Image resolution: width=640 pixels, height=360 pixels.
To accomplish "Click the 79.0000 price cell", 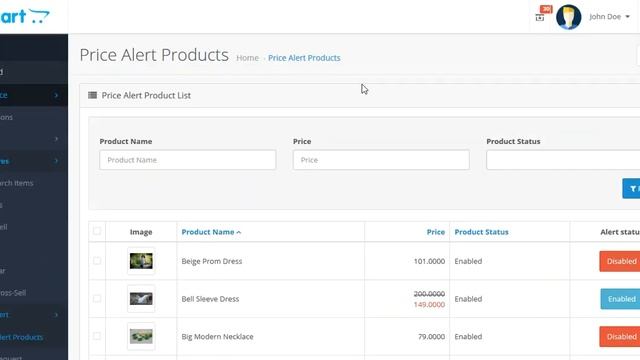I will coord(431,337).
